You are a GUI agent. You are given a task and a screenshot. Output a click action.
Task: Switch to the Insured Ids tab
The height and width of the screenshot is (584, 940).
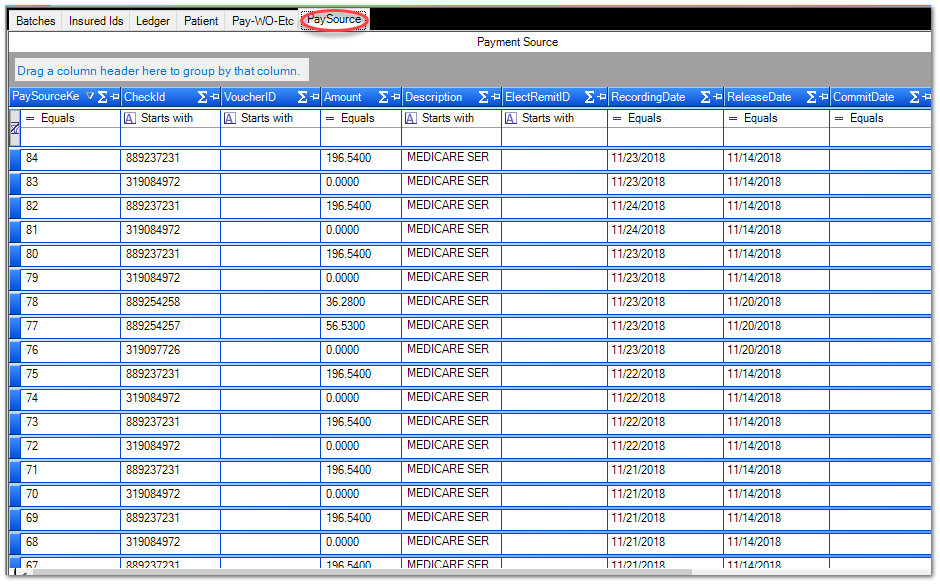point(96,21)
